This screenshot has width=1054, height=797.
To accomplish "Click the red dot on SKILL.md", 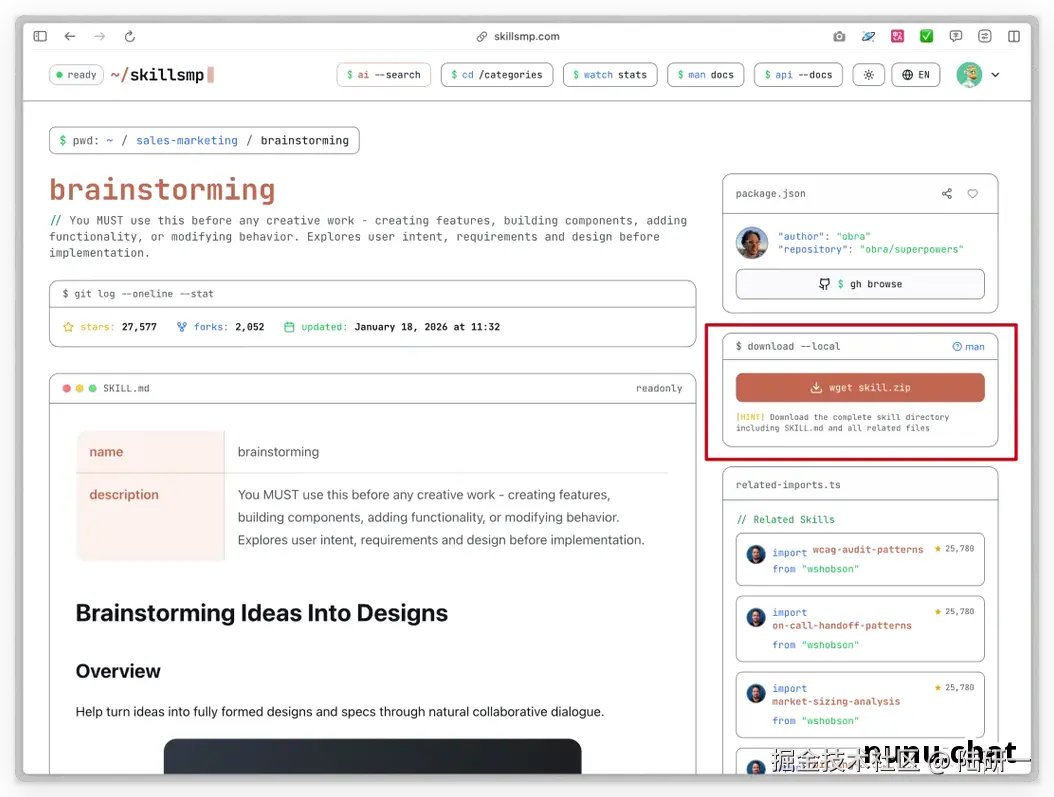I will [67, 388].
